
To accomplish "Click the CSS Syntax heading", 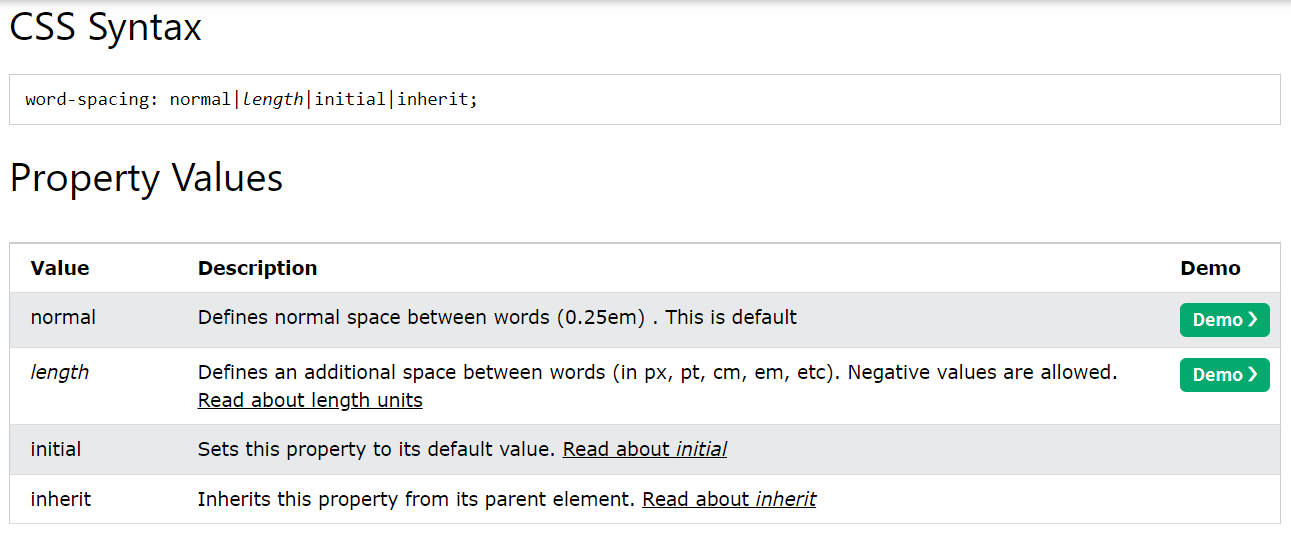I will [x=106, y=27].
